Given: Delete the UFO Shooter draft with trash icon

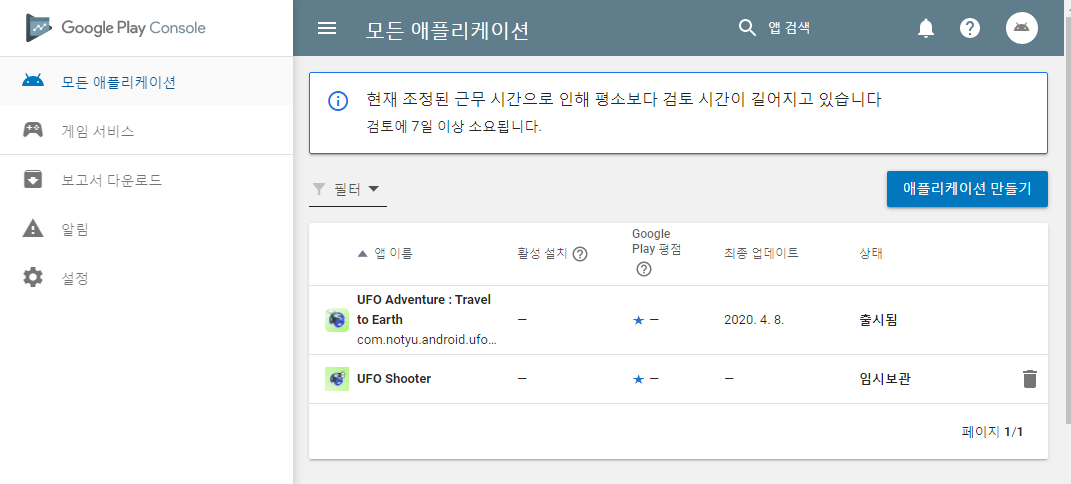Looking at the screenshot, I should [x=1029, y=379].
